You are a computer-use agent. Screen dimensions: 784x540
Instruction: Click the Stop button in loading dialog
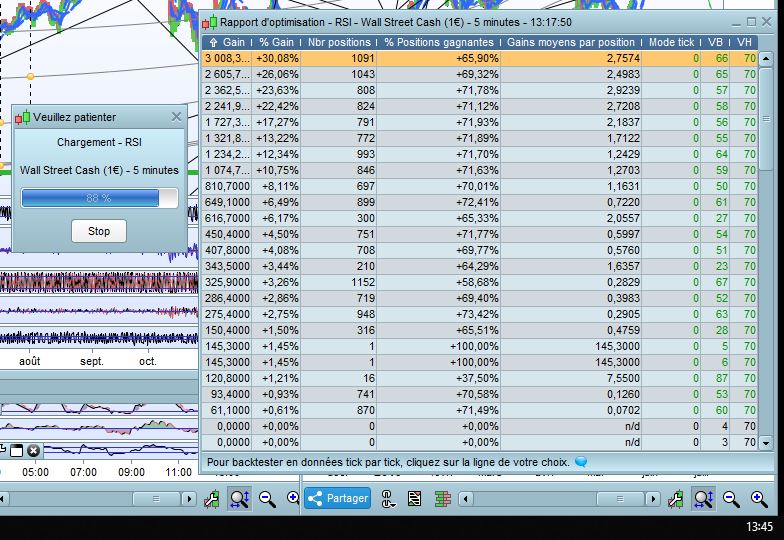coord(98,231)
